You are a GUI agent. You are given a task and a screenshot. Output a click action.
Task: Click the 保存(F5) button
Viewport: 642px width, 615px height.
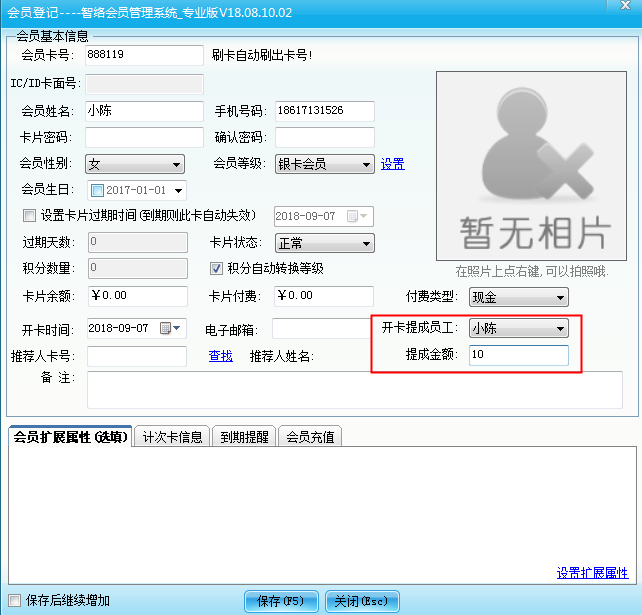(280, 601)
